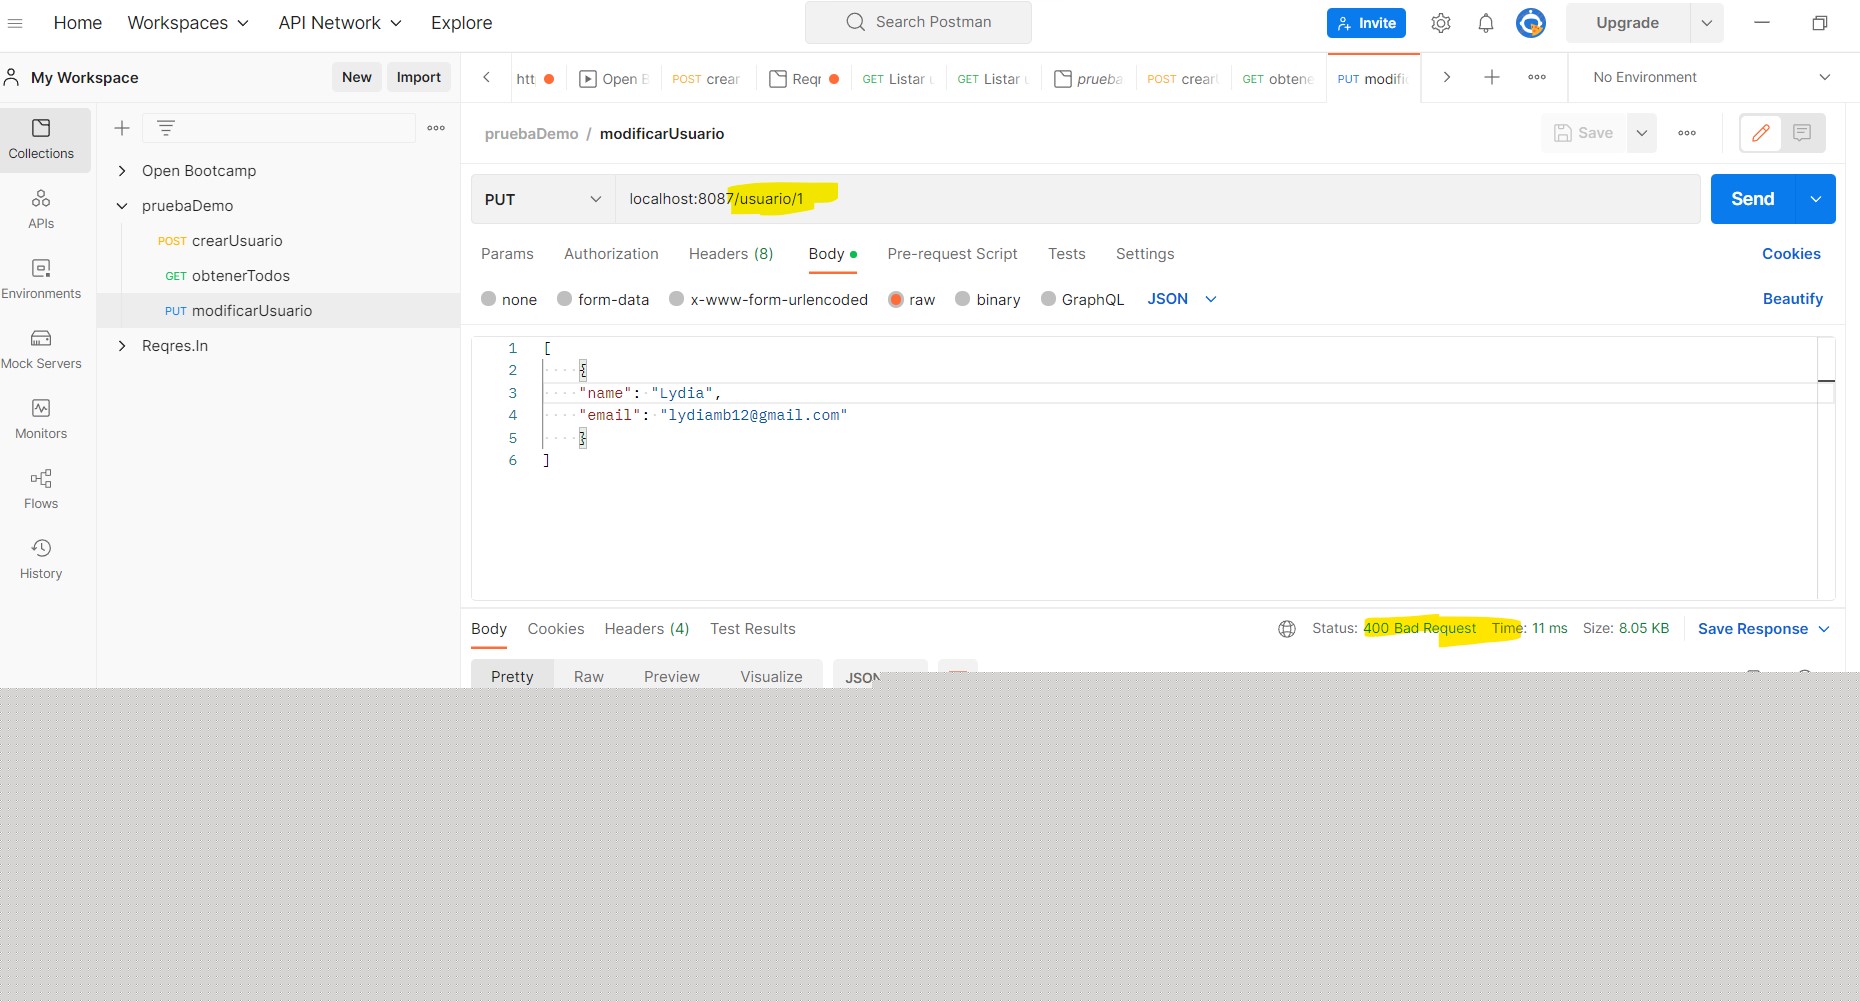This screenshot has height=1002, width=1860.
Task: Click the Beautify link
Action: (1792, 299)
